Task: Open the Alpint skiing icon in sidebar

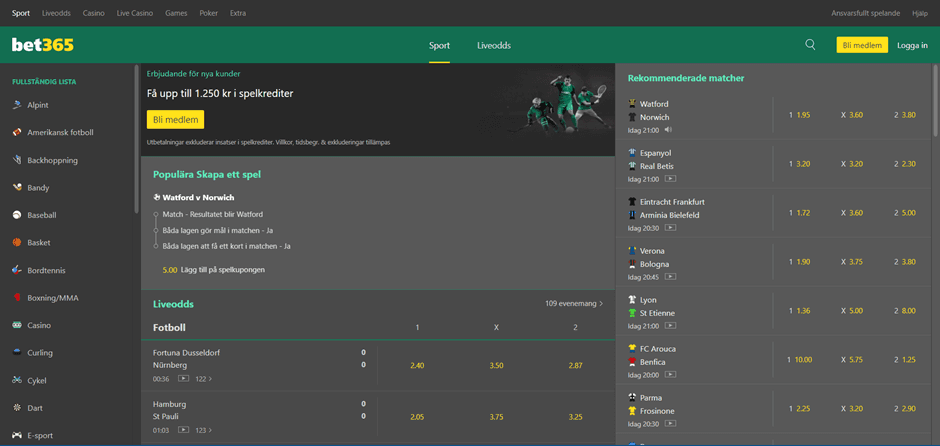Action: tap(17, 105)
